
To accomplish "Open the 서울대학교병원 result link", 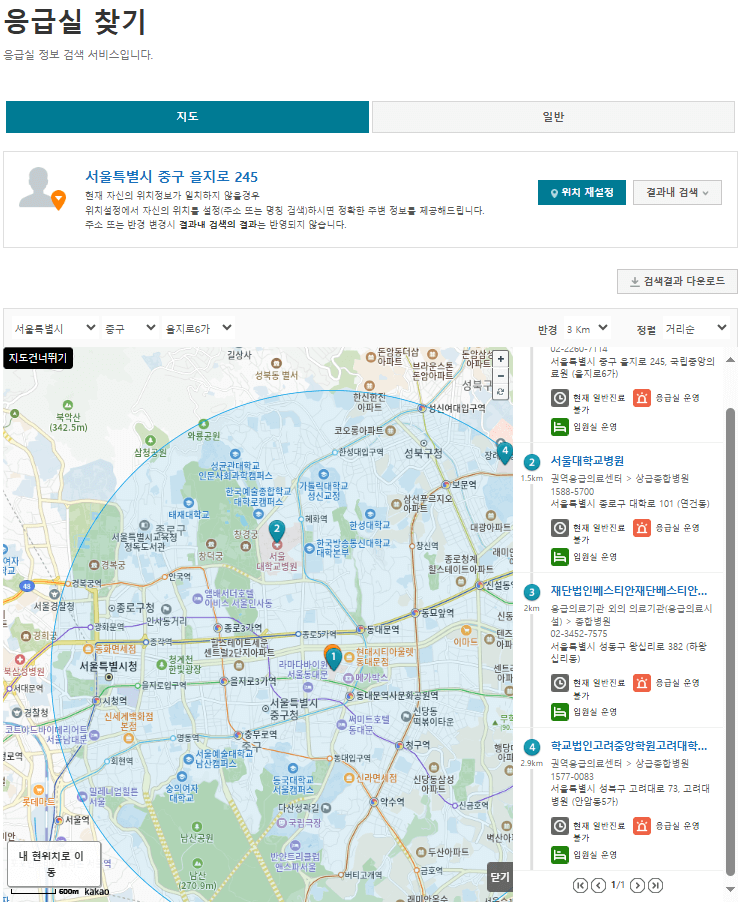I will (x=587, y=461).
